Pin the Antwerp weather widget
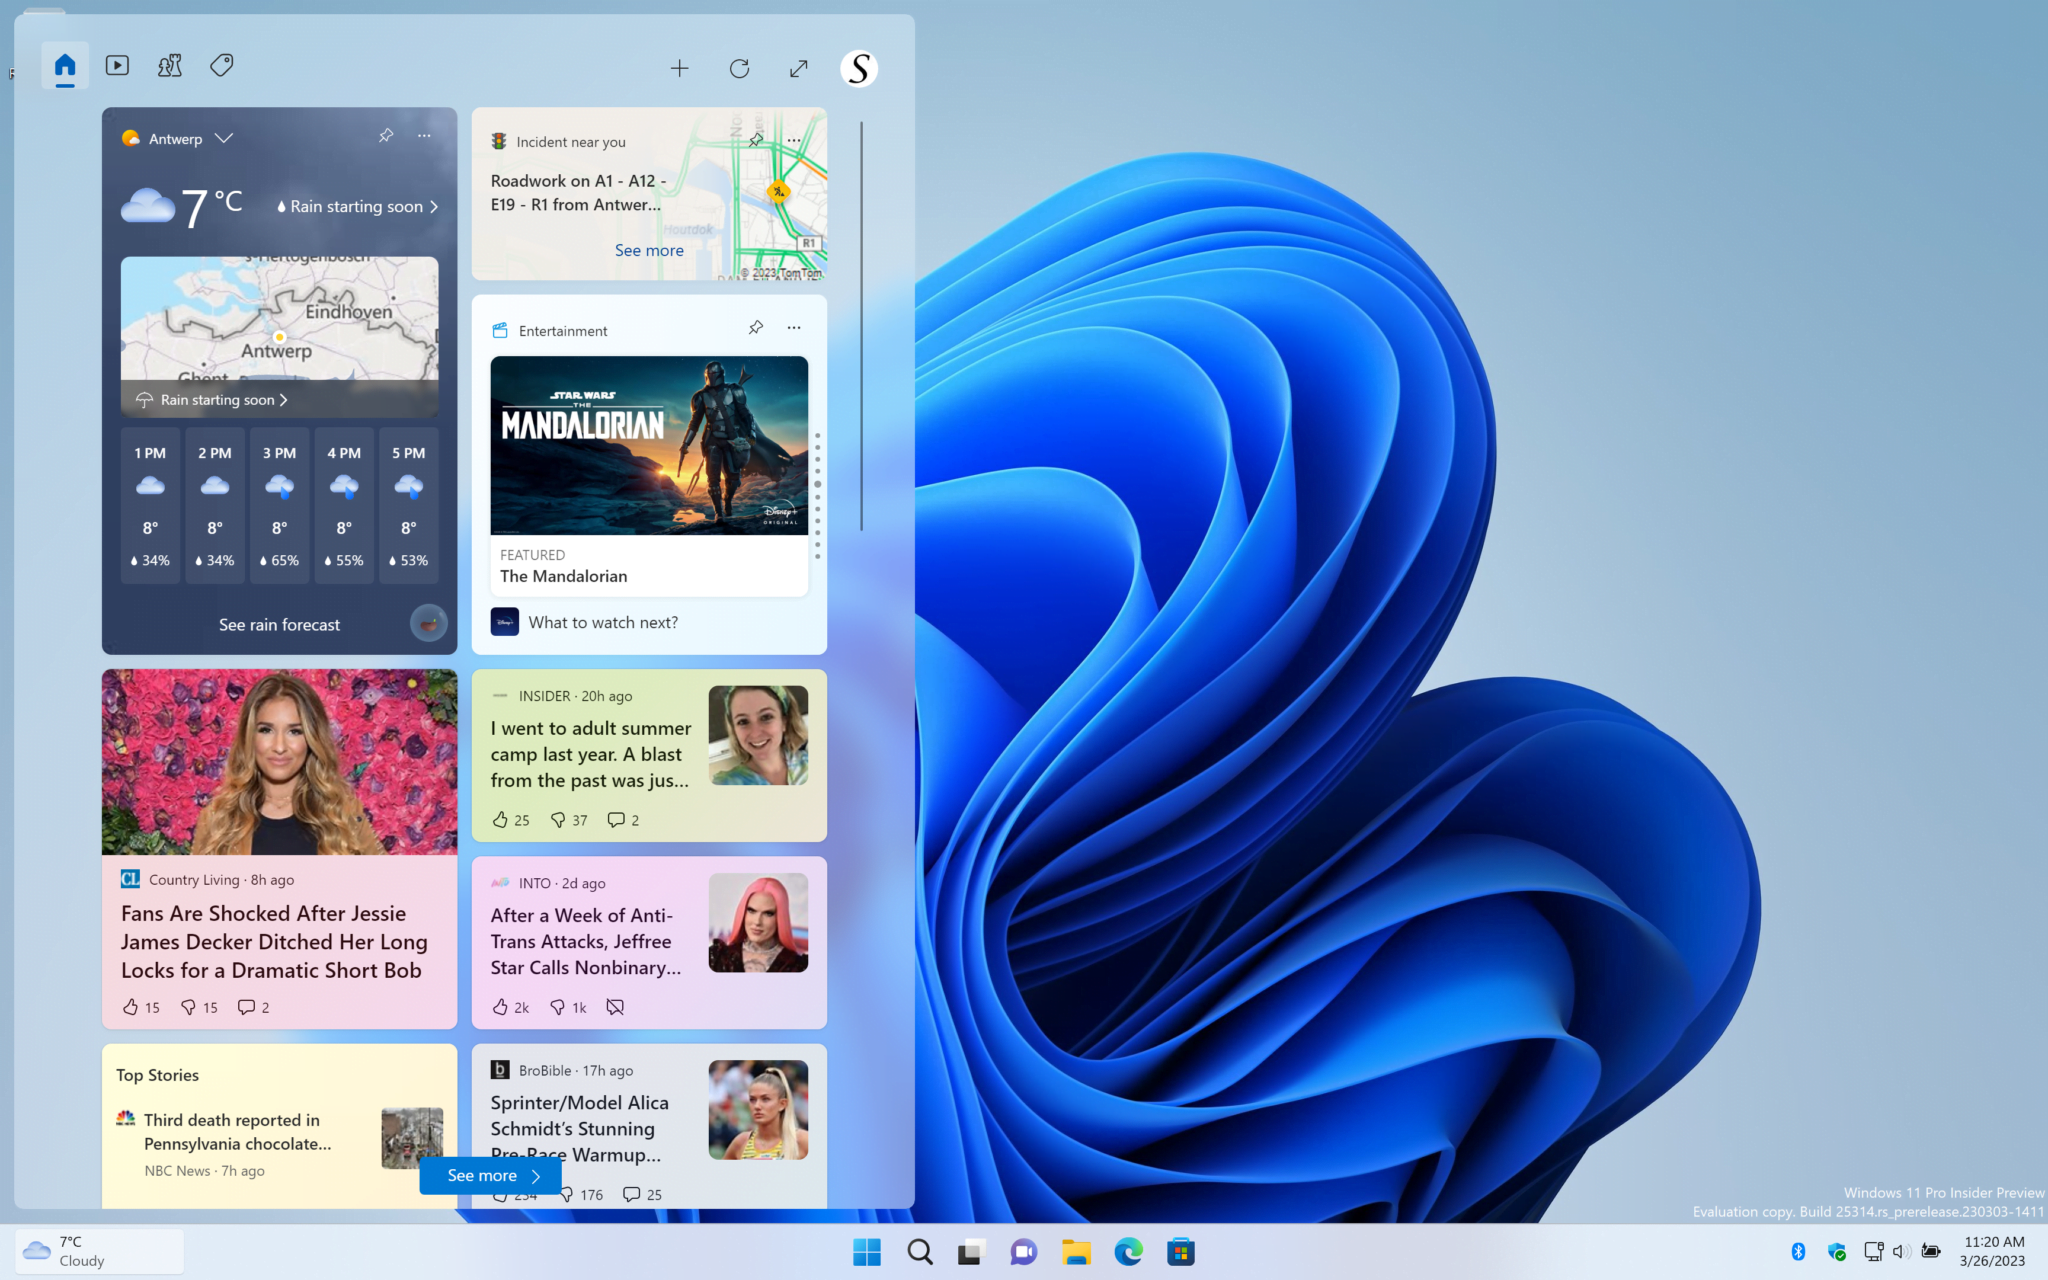 pos(386,136)
